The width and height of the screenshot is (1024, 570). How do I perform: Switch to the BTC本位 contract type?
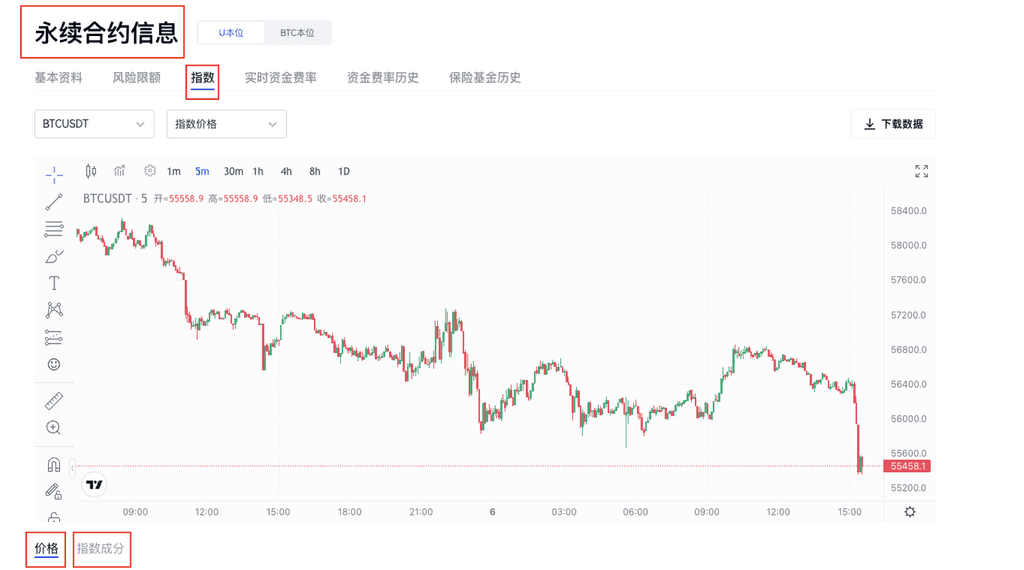pos(297,33)
